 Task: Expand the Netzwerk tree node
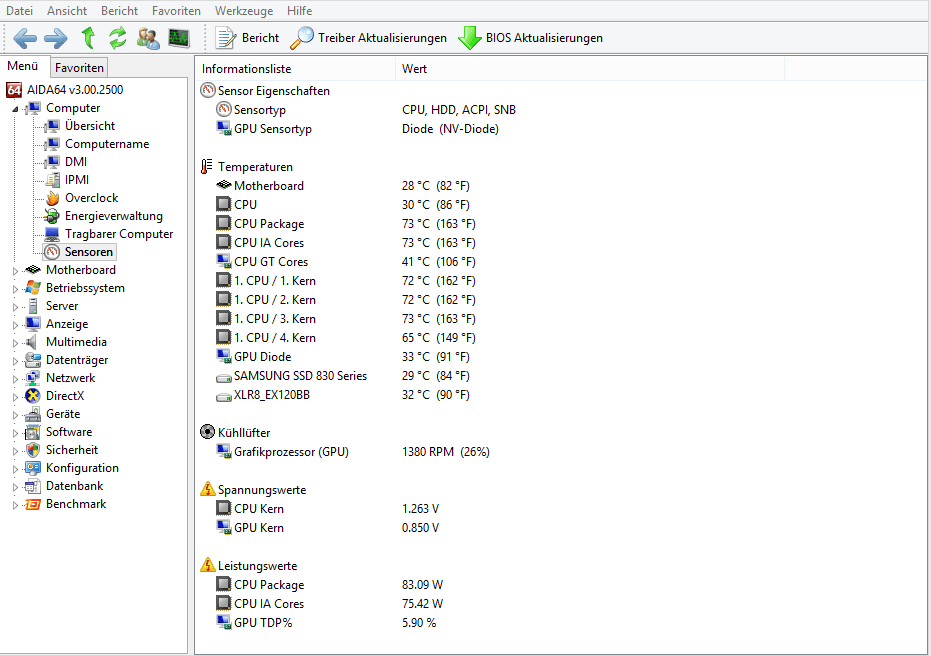pyautogui.click(x=15, y=379)
